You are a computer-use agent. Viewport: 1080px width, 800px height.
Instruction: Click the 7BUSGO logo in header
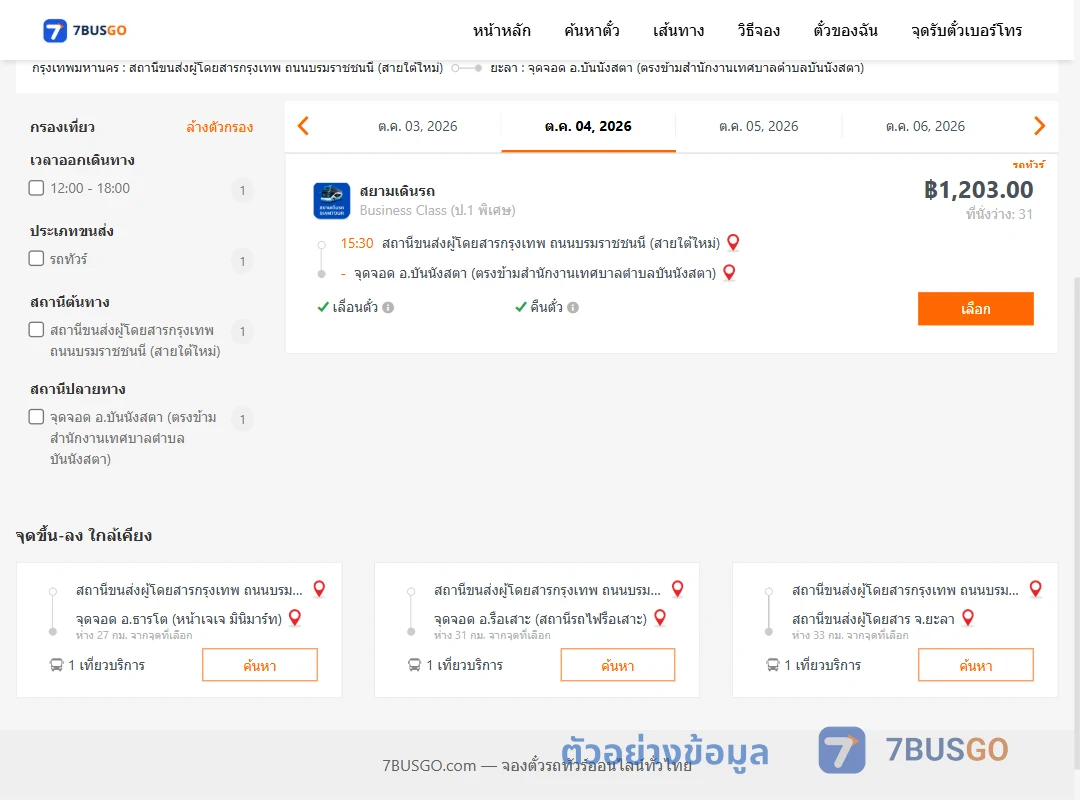[x=85, y=30]
